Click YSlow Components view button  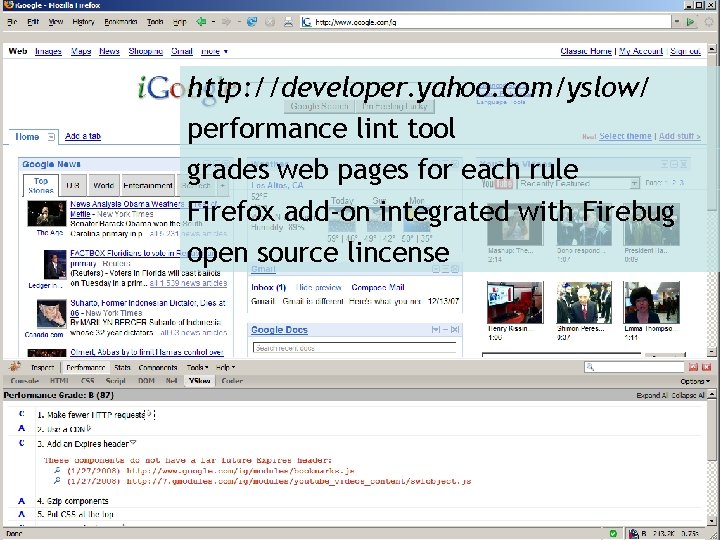click(158, 367)
